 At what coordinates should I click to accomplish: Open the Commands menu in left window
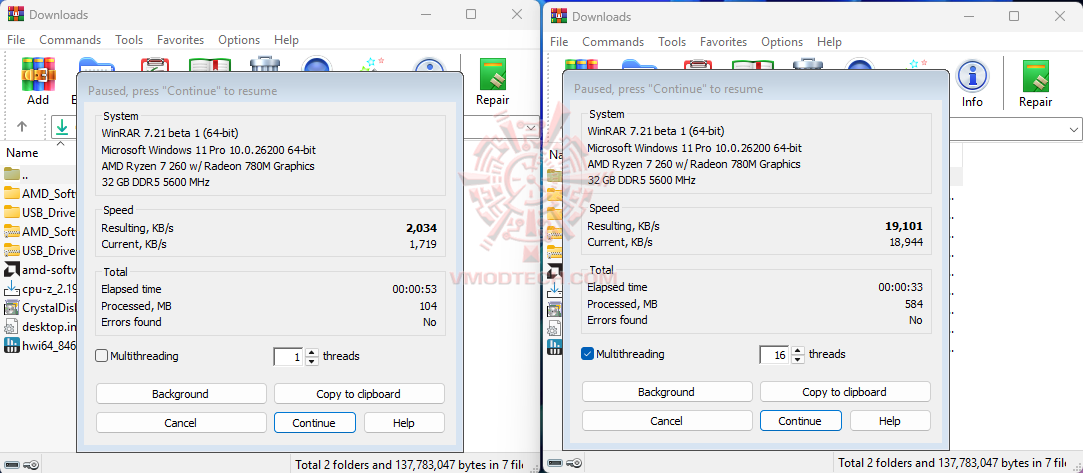tap(70, 40)
